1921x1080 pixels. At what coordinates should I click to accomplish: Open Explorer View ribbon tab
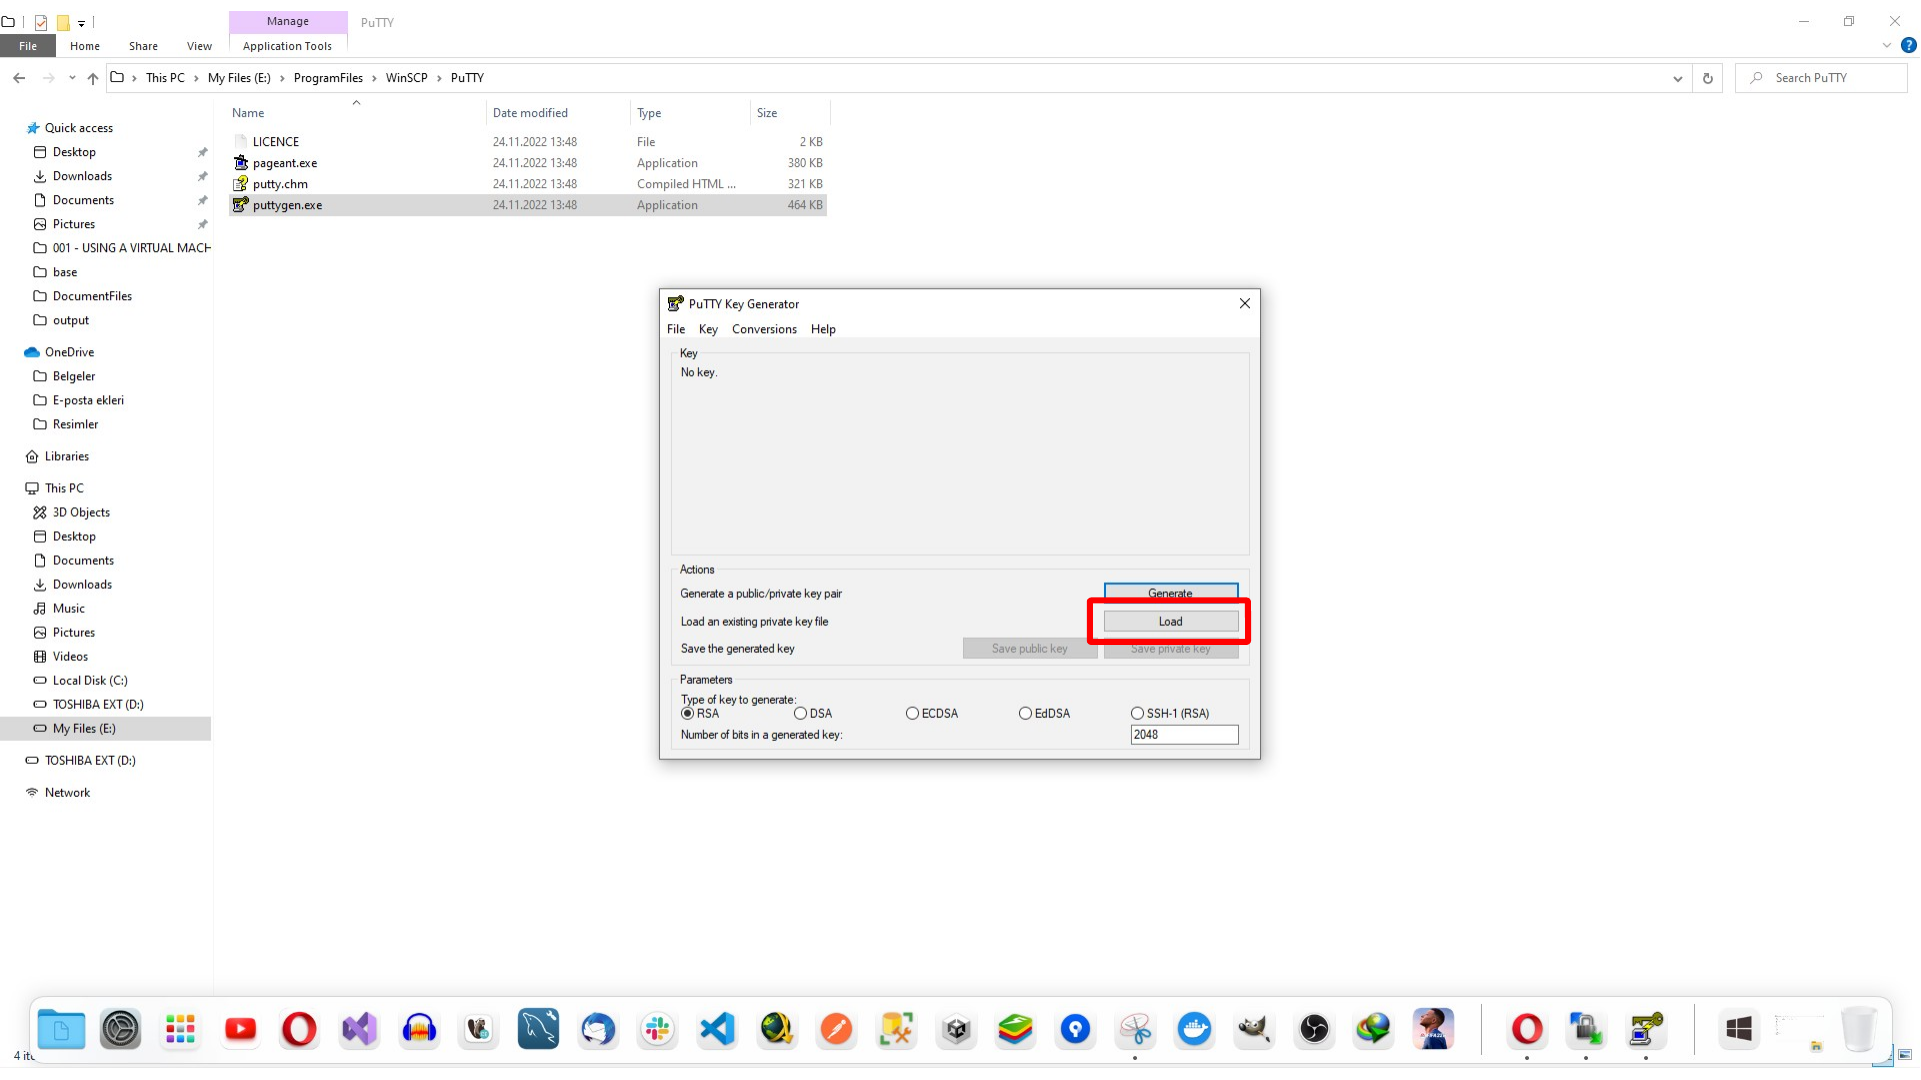[x=199, y=46]
